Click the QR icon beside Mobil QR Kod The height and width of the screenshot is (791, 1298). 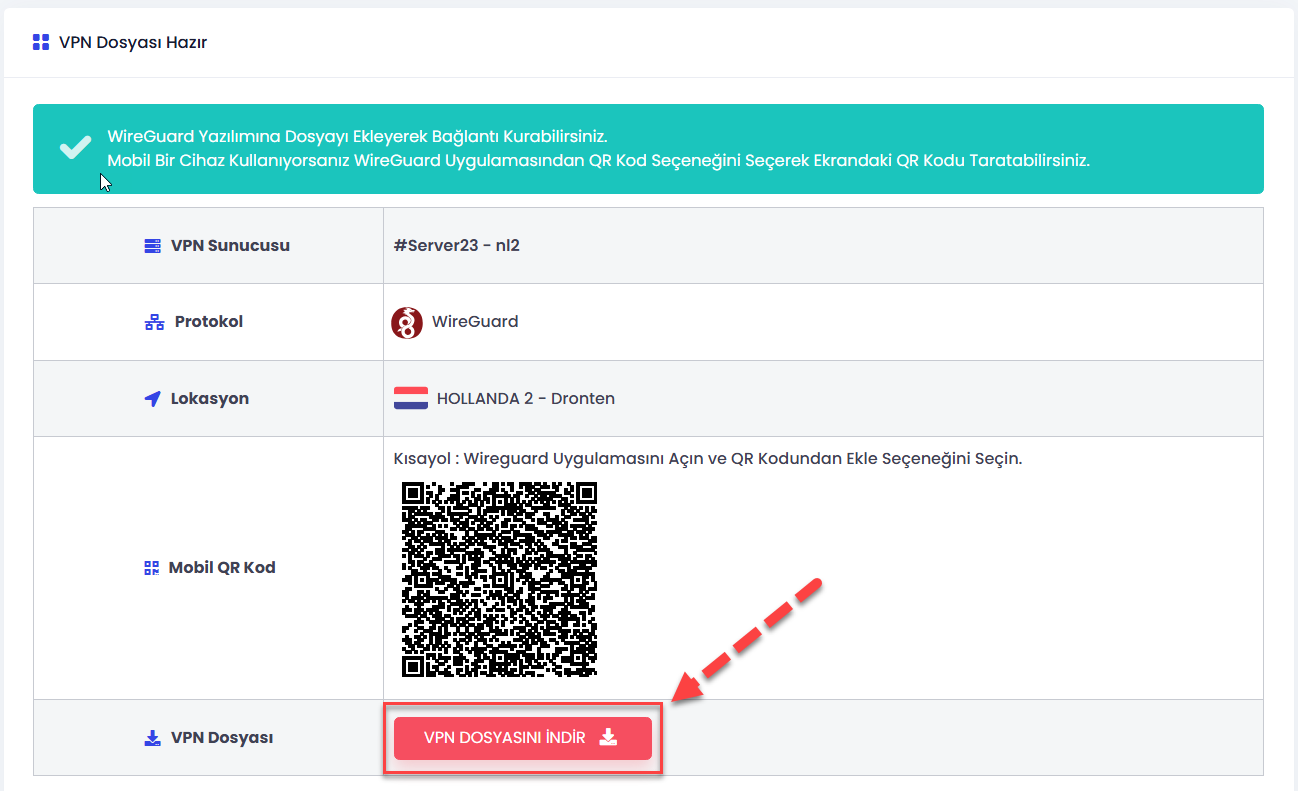coord(152,568)
